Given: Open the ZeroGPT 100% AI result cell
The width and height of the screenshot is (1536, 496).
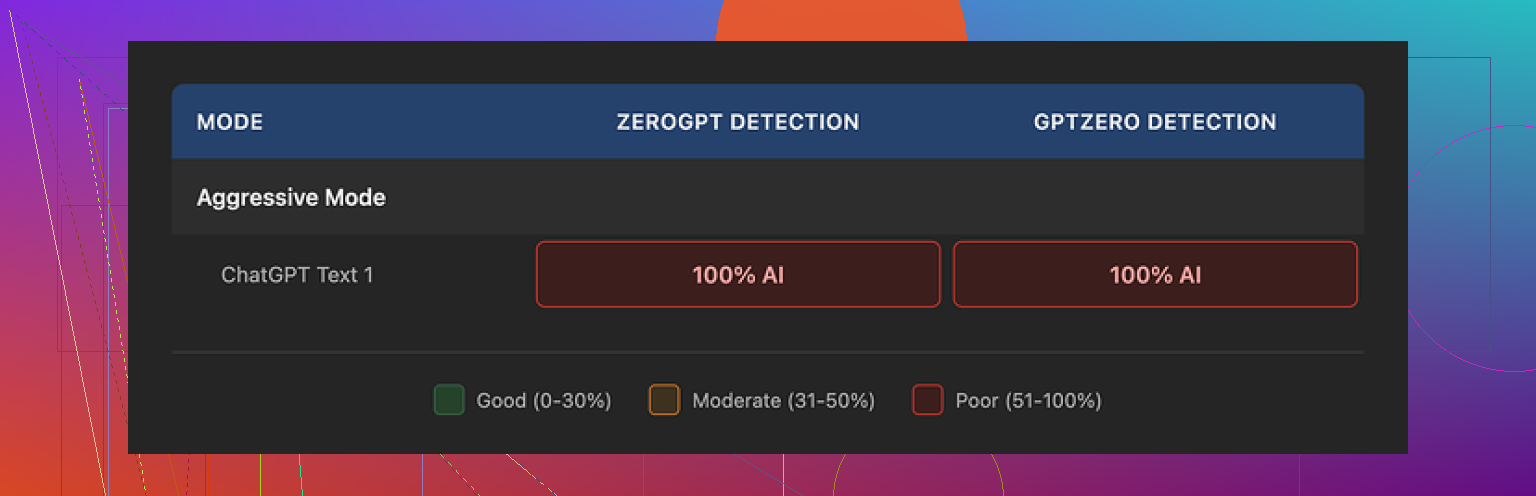Looking at the screenshot, I should tap(738, 274).
